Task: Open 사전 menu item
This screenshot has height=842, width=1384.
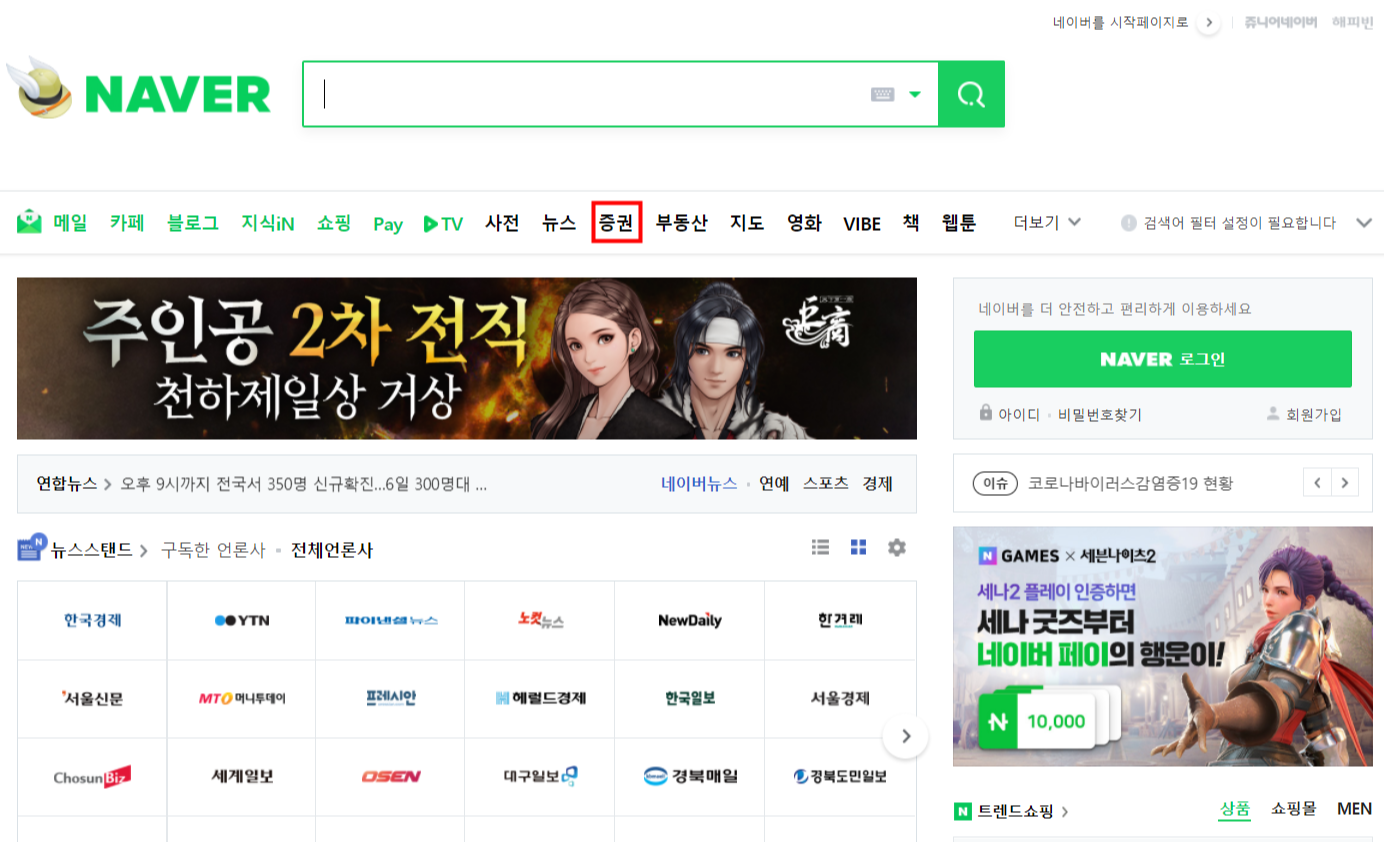Action: [502, 223]
